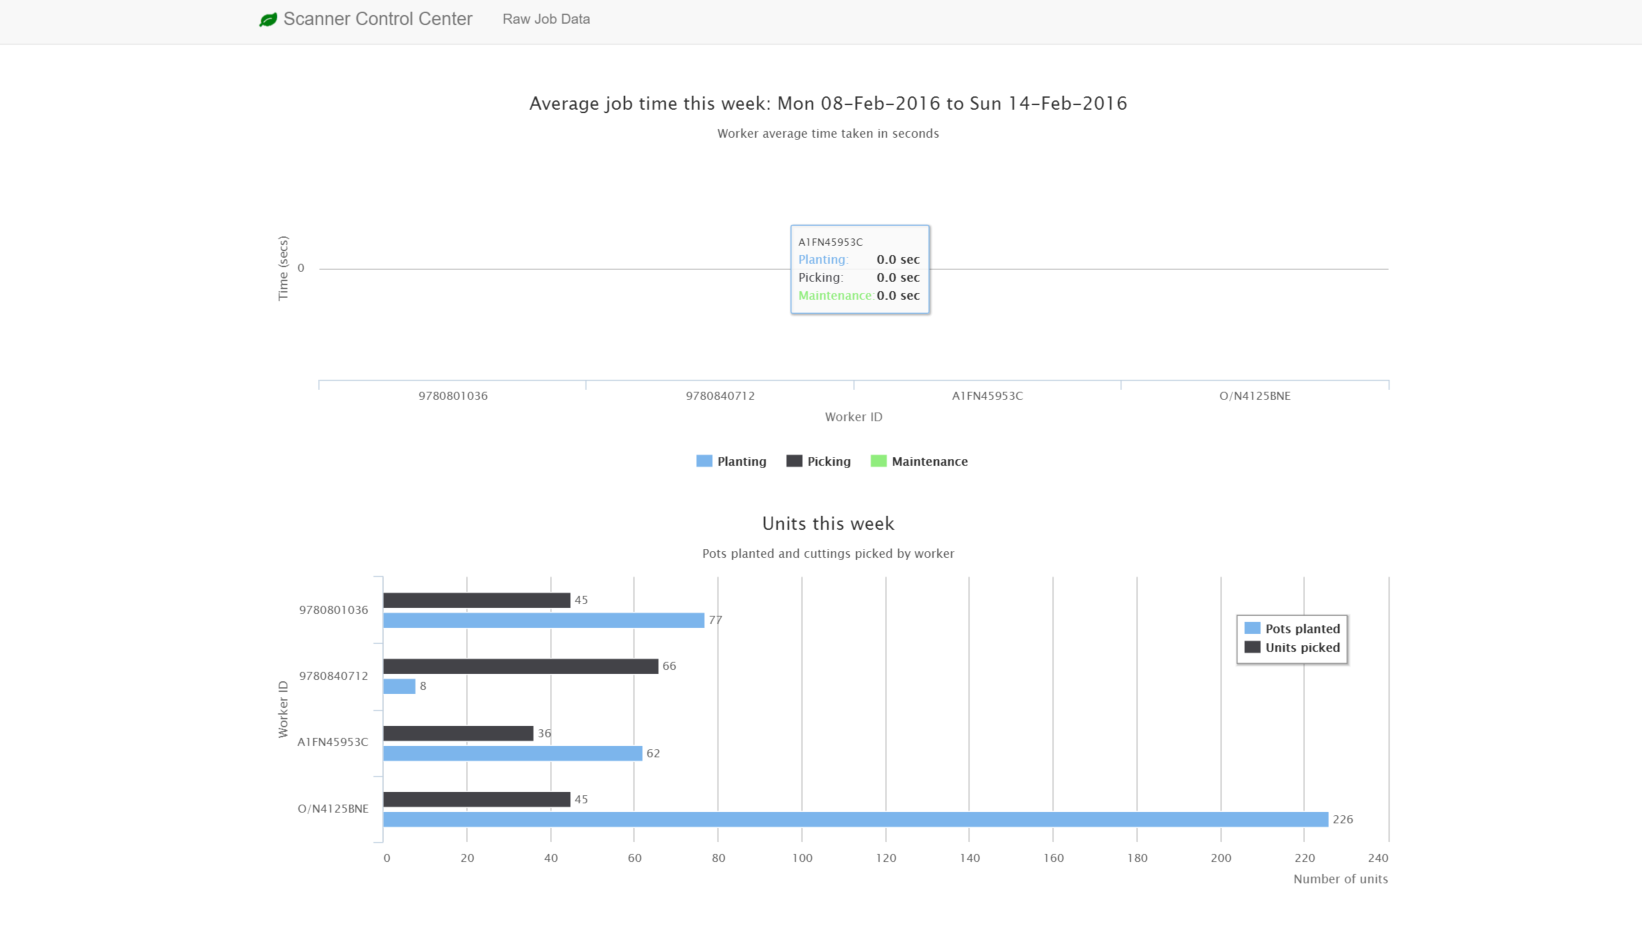Open the Scanner Control Center home link

pos(377,19)
